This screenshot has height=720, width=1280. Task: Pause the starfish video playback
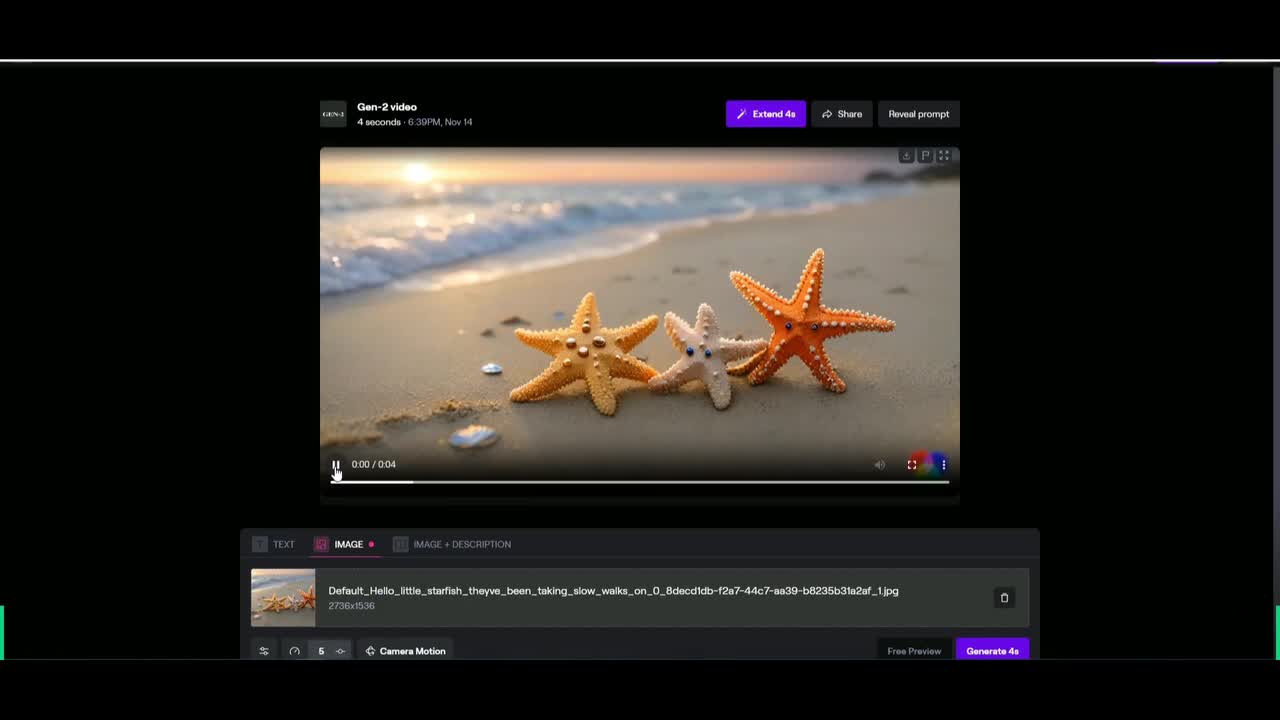(336, 465)
